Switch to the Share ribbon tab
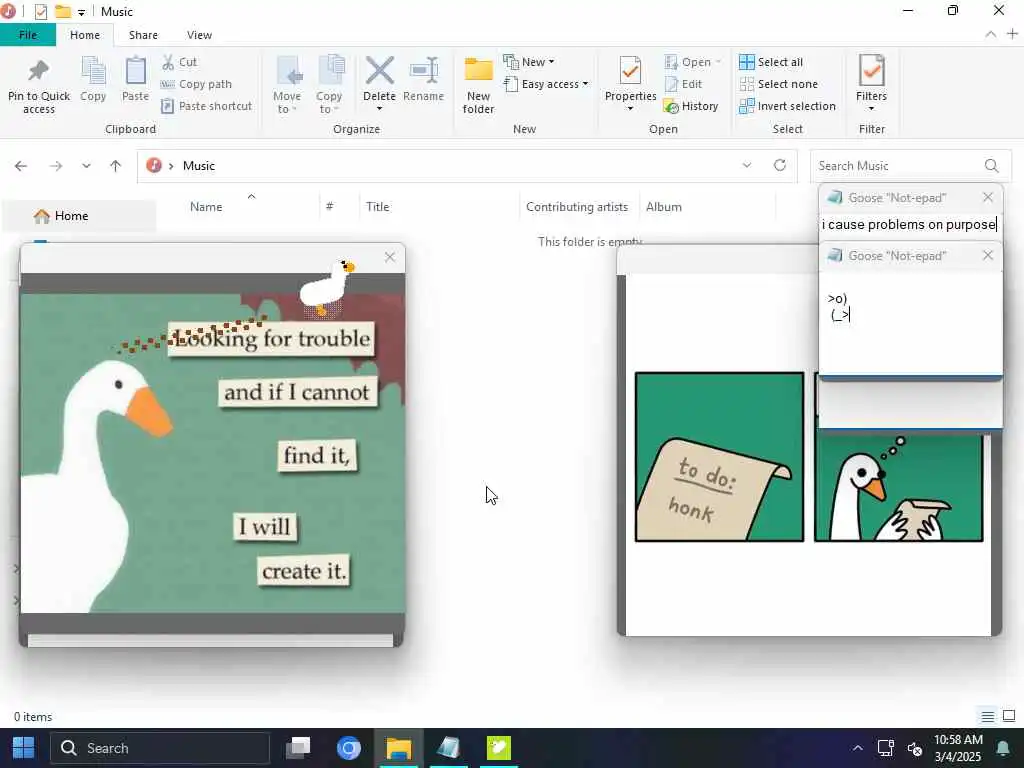The height and width of the screenshot is (768, 1024). tap(143, 35)
